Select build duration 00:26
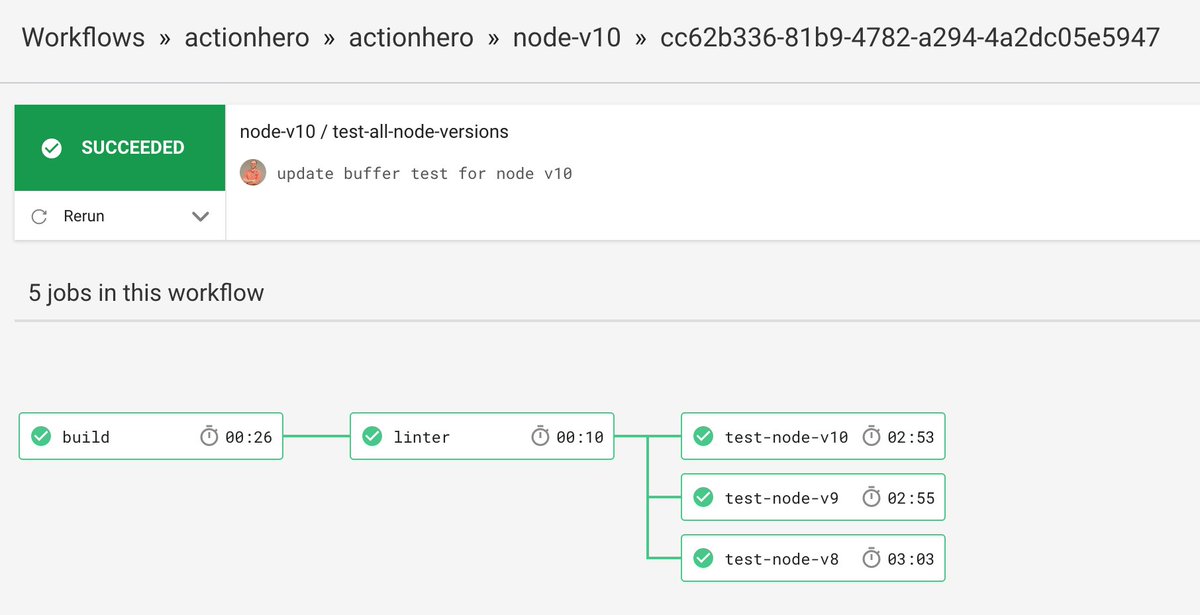The width and height of the screenshot is (1200, 615). pyautogui.click(x=249, y=437)
